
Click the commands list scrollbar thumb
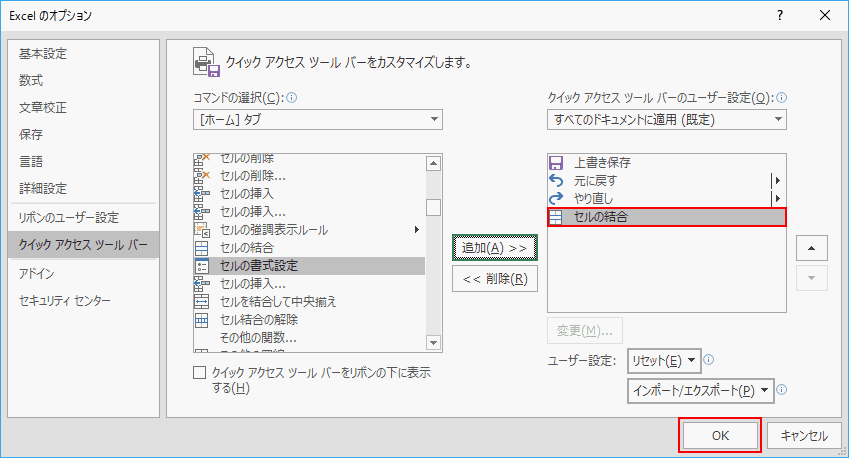[x=433, y=207]
